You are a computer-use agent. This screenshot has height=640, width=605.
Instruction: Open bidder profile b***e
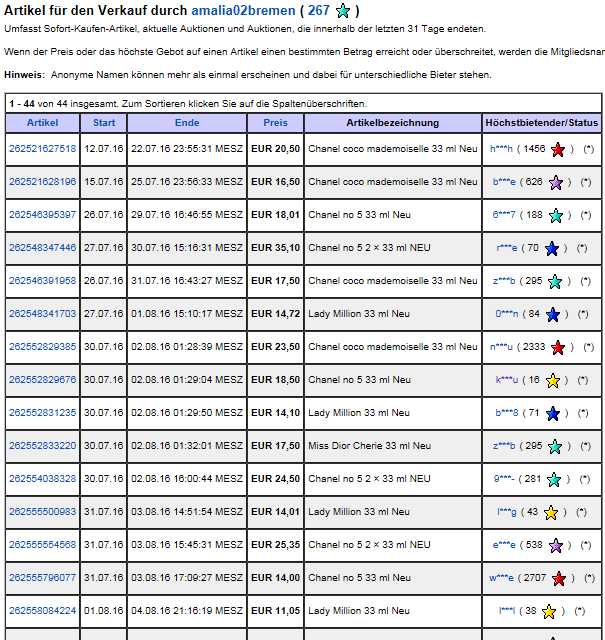(x=504, y=182)
